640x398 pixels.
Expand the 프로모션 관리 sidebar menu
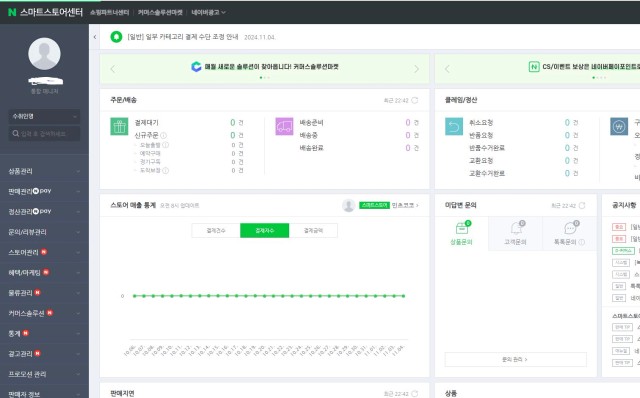pos(44,374)
